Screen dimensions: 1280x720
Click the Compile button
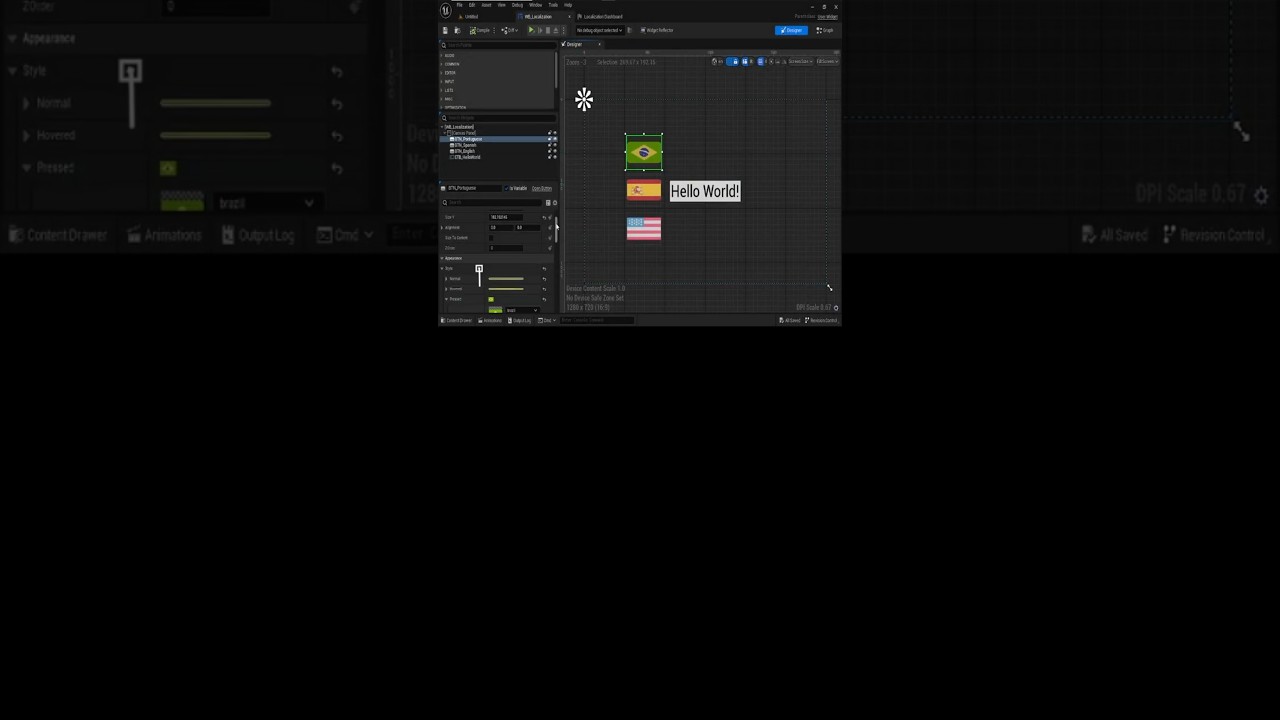click(x=480, y=30)
